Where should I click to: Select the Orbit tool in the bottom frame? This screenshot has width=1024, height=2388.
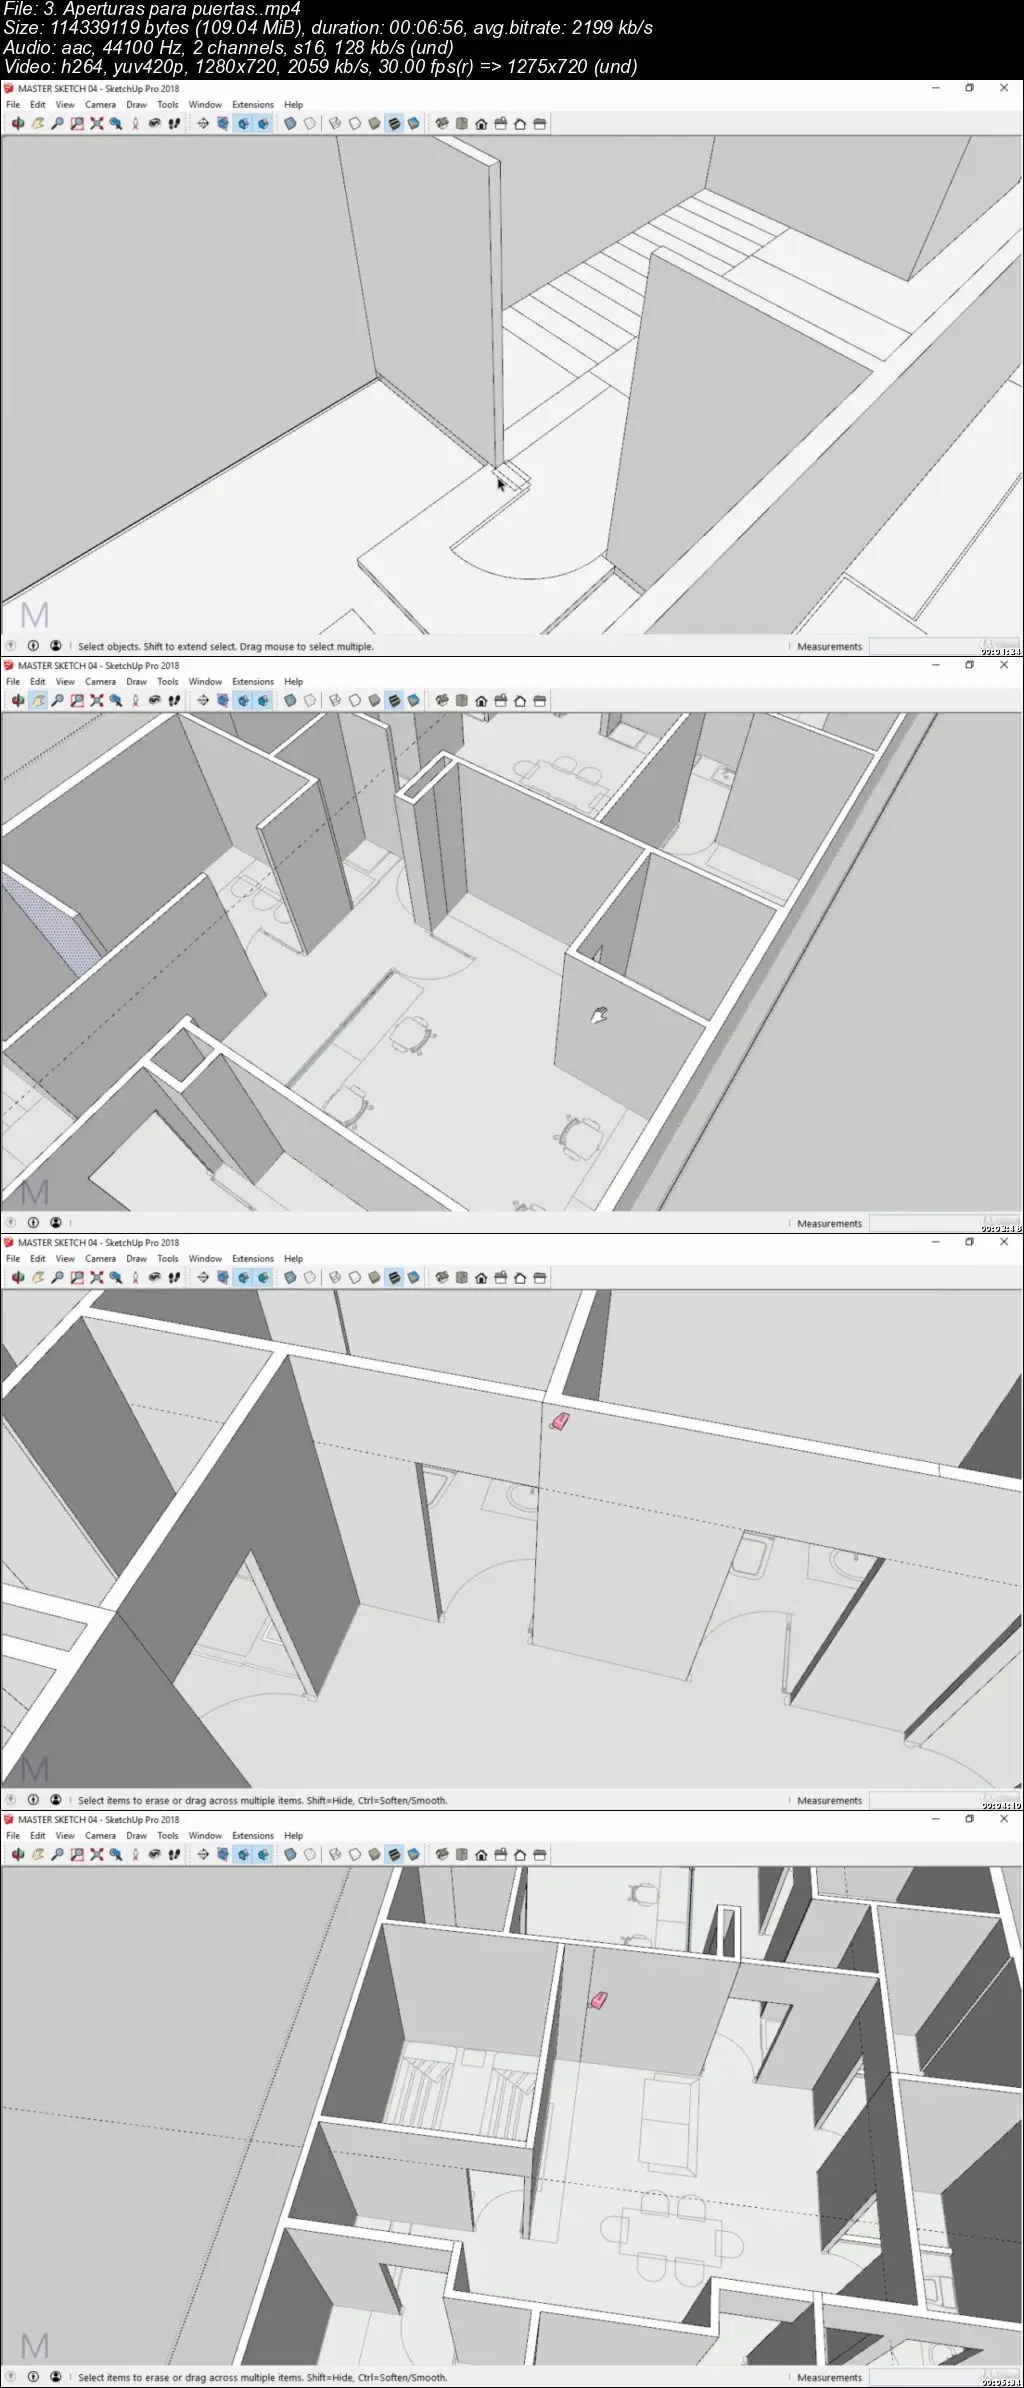(x=18, y=1855)
